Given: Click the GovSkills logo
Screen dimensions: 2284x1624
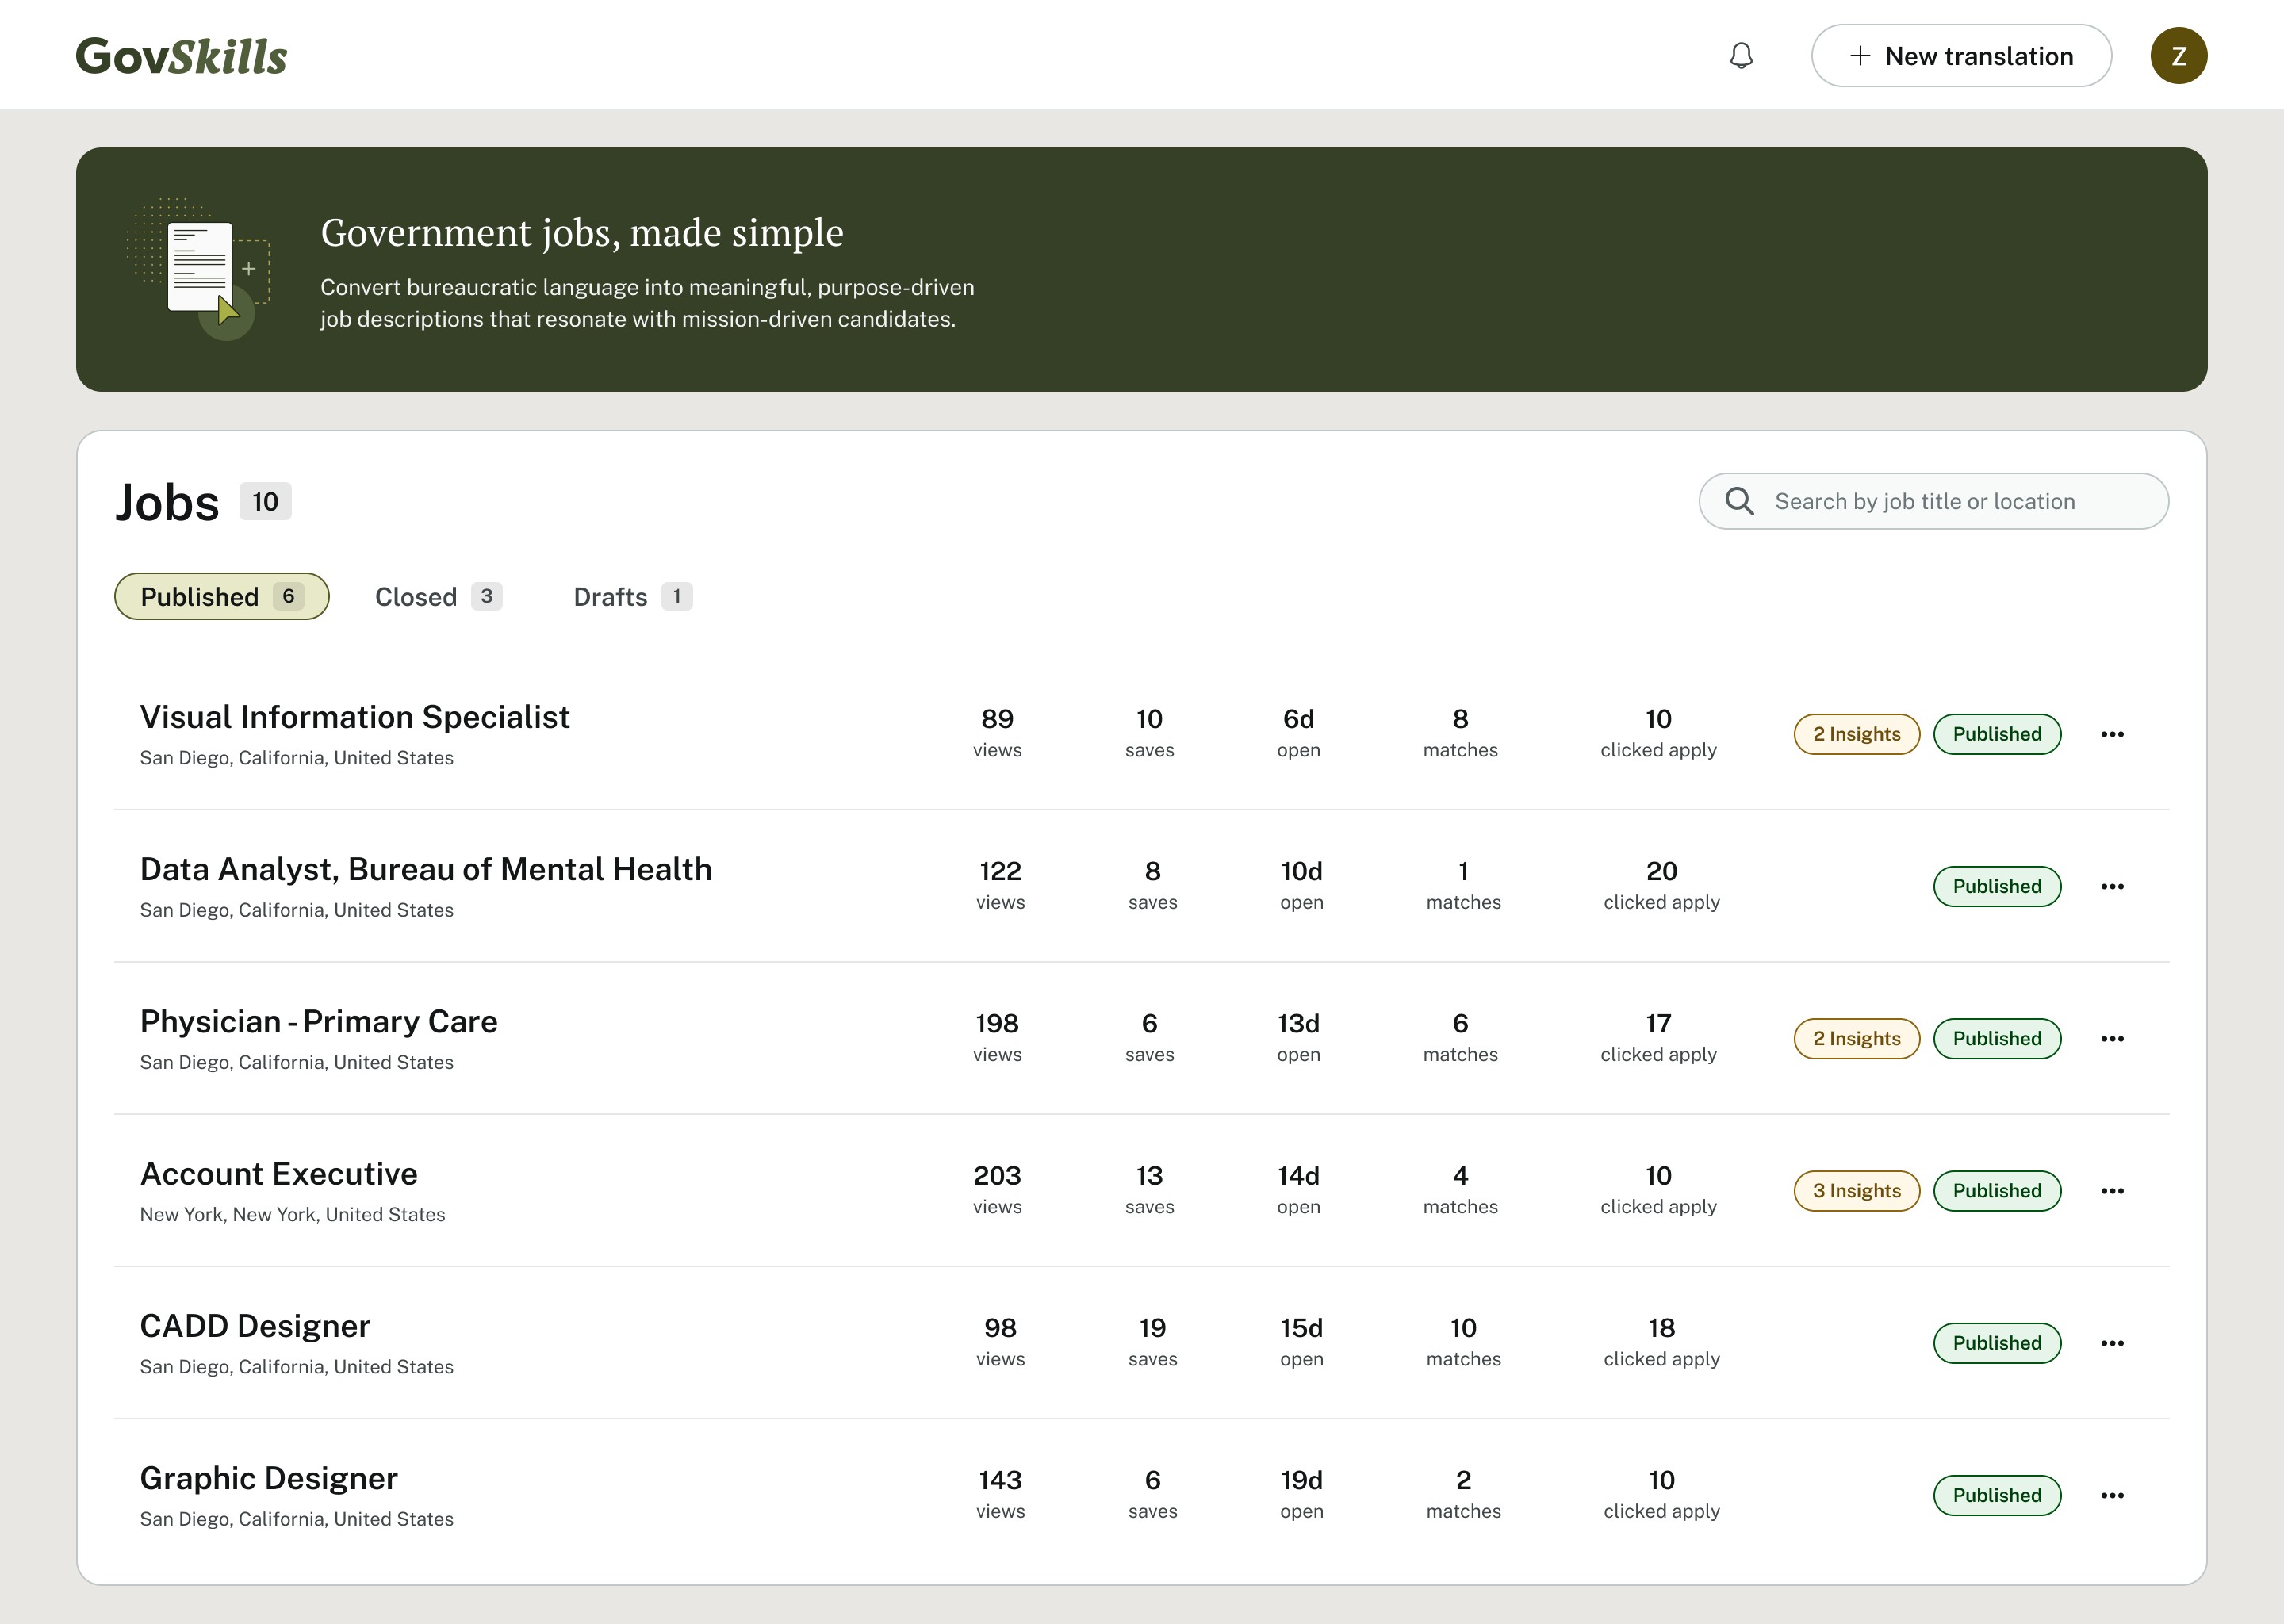Looking at the screenshot, I should tap(181, 55).
